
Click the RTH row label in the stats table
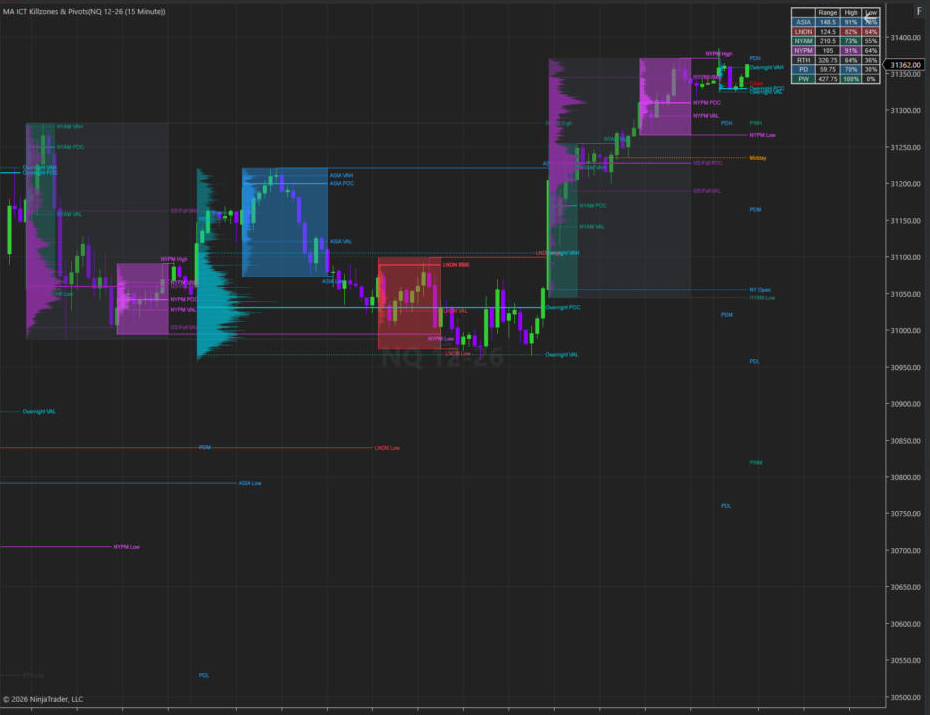tap(803, 60)
